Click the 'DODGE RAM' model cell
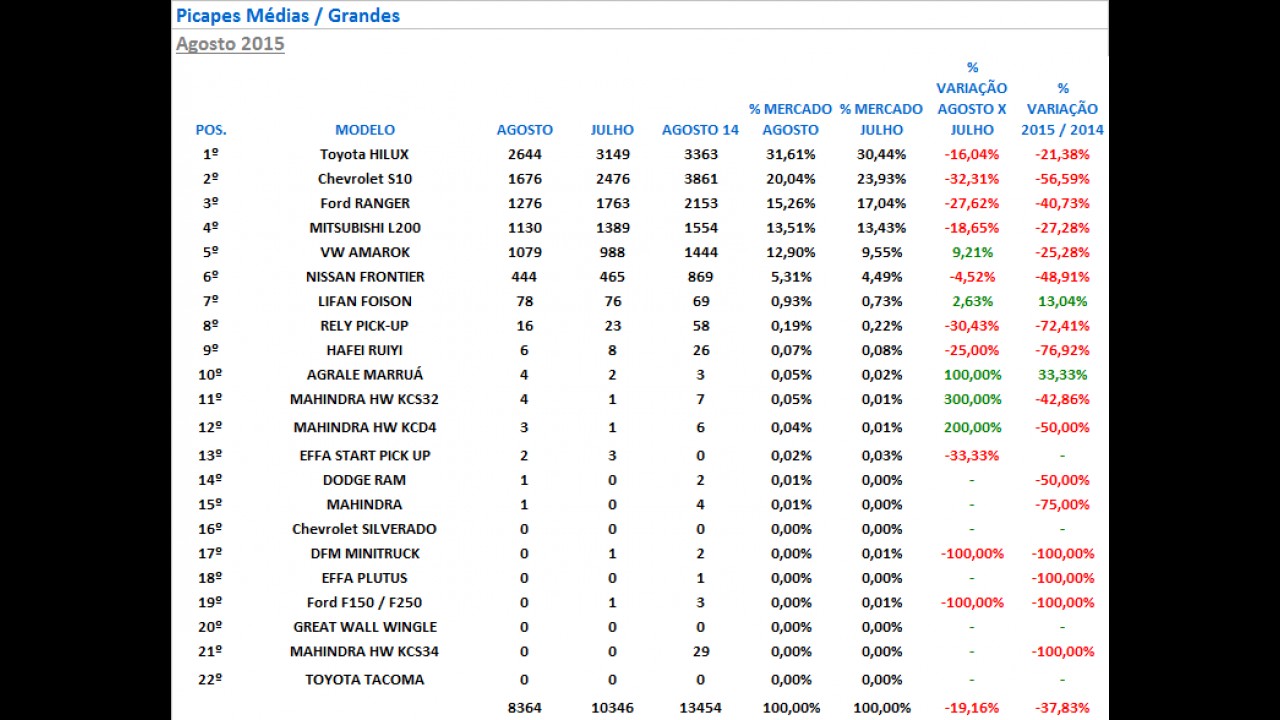 click(365, 480)
